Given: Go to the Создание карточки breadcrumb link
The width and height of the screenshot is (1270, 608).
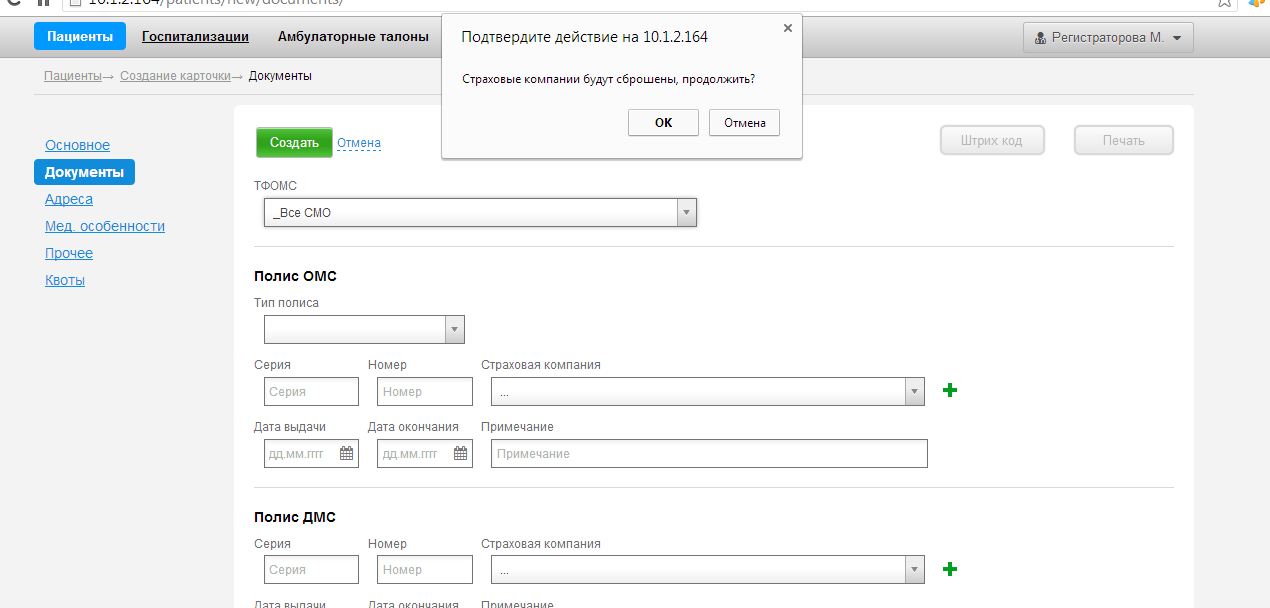Looking at the screenshot, I should (175, 76).
